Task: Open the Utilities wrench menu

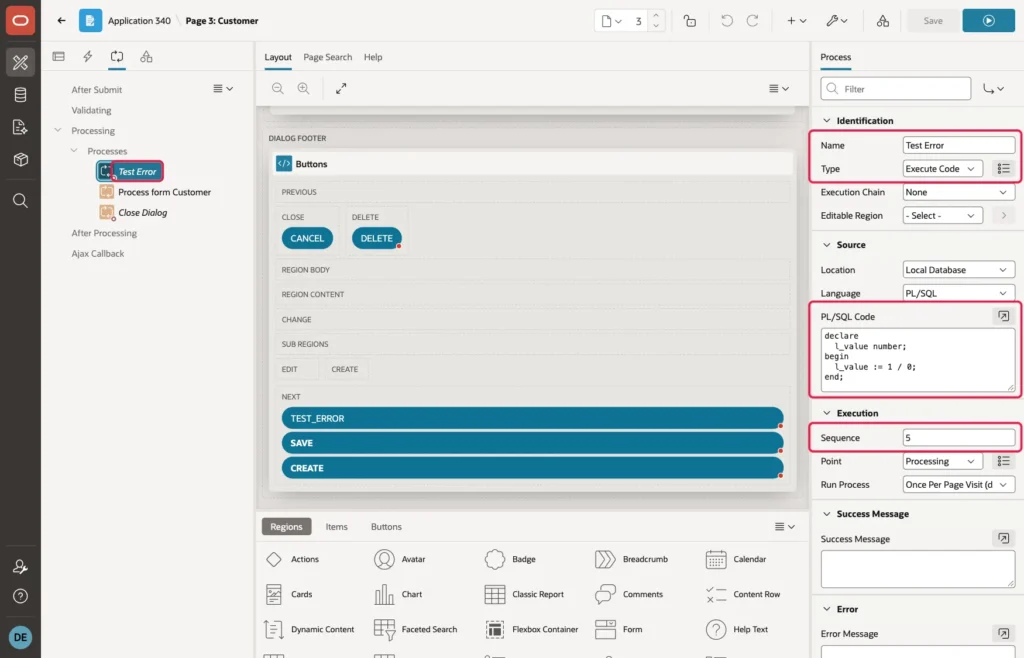Action: point(837,21)
